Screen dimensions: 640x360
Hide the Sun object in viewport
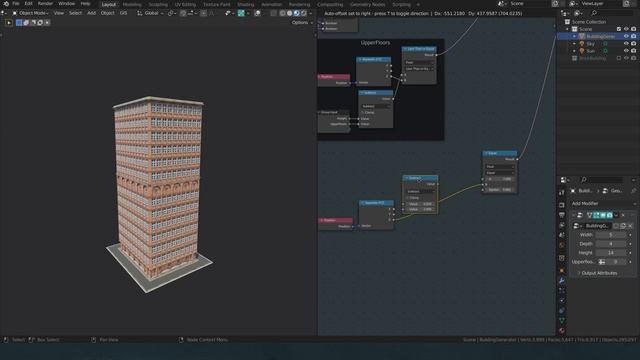[x=626, y=51]
